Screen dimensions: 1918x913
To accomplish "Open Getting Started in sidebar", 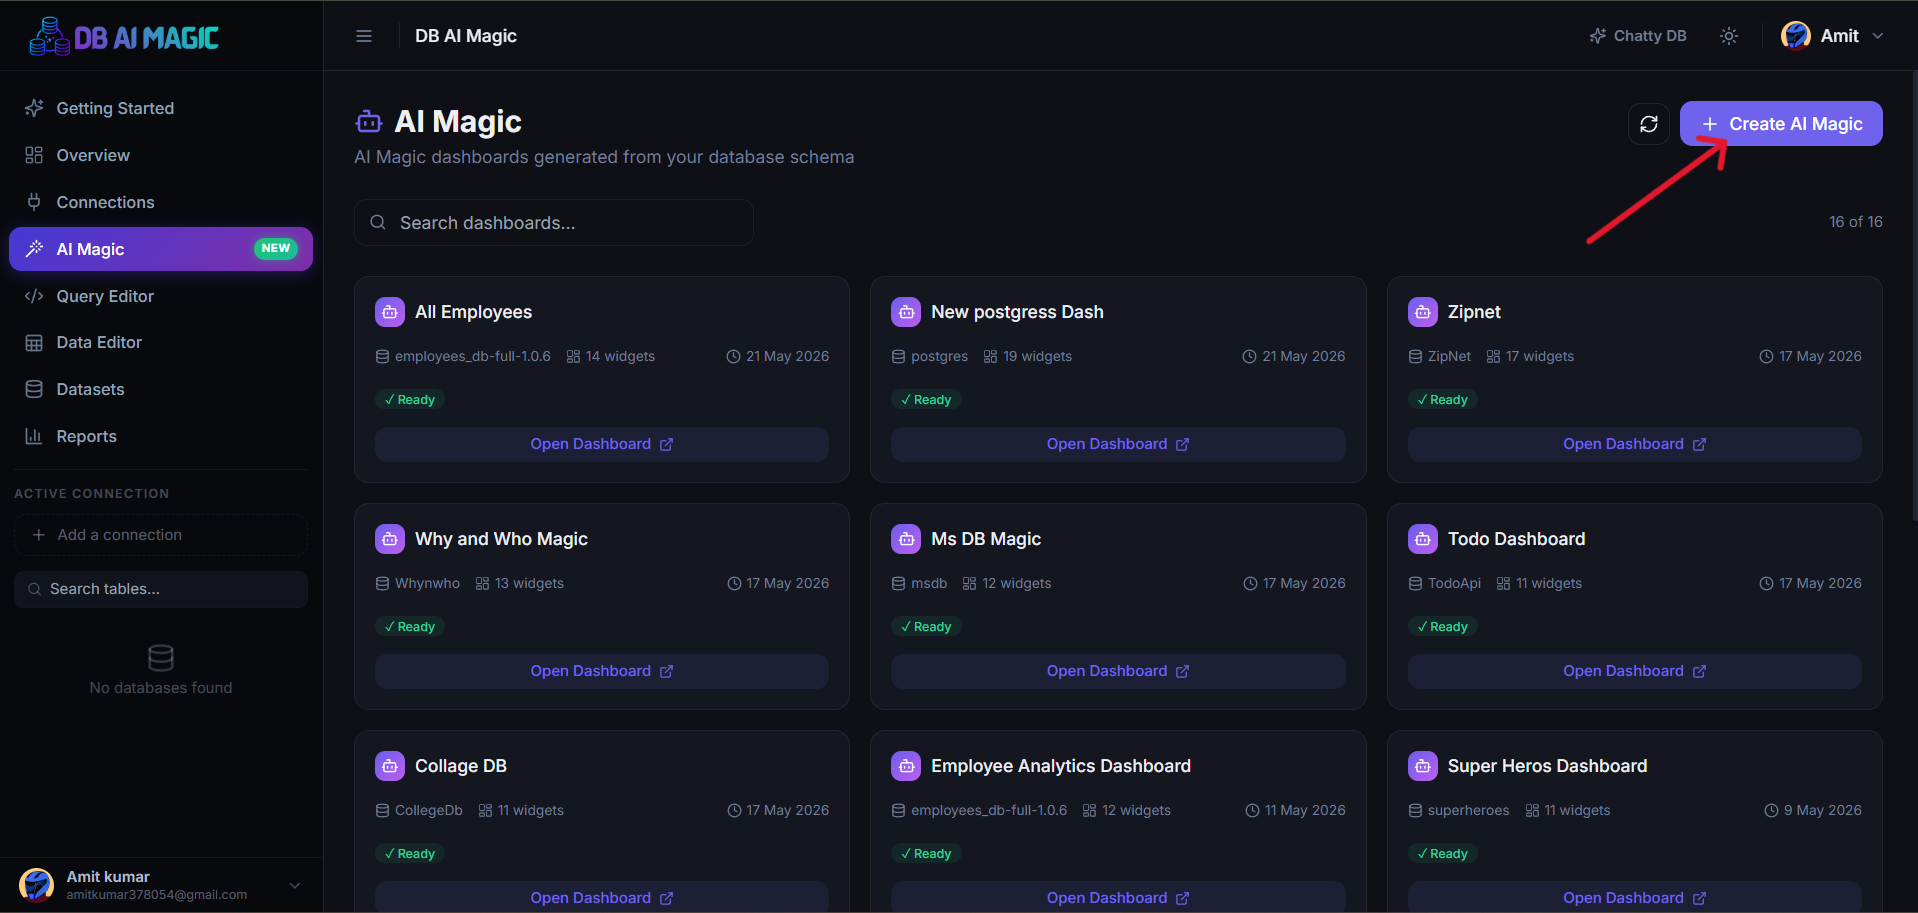I will tap(161, 108).
